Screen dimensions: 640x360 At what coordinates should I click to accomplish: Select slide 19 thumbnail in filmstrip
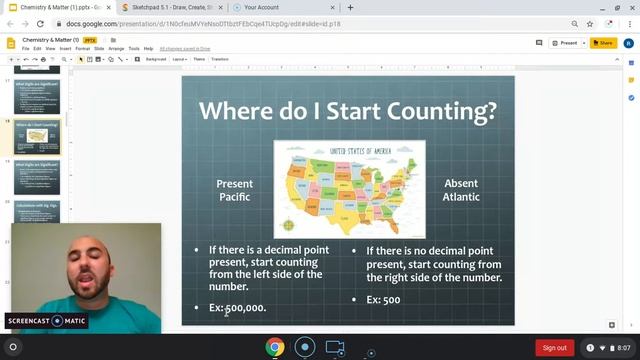pos(37,177)
